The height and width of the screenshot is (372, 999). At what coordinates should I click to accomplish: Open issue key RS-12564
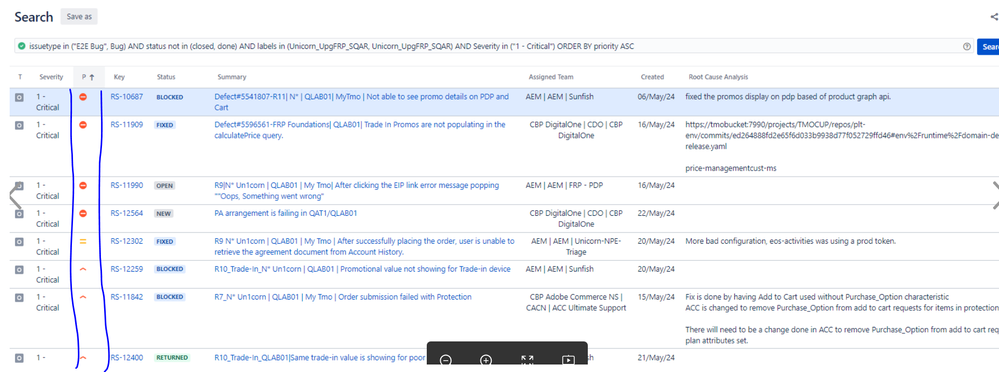point(127,213)
